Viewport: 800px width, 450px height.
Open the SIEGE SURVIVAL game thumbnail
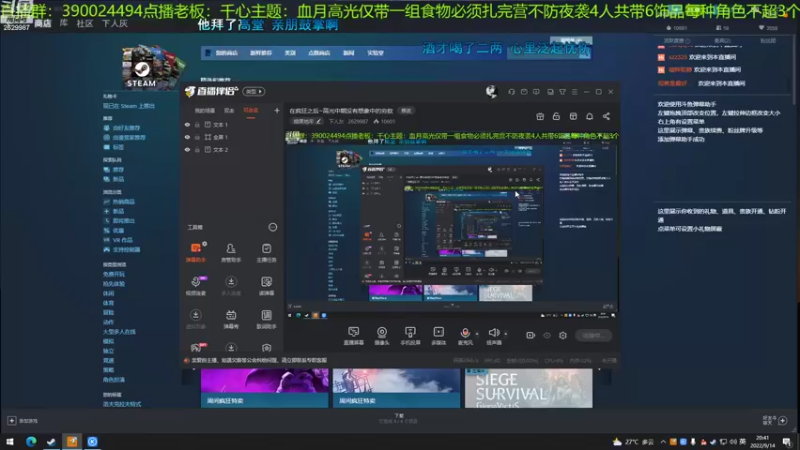click(x=529, y=389)
